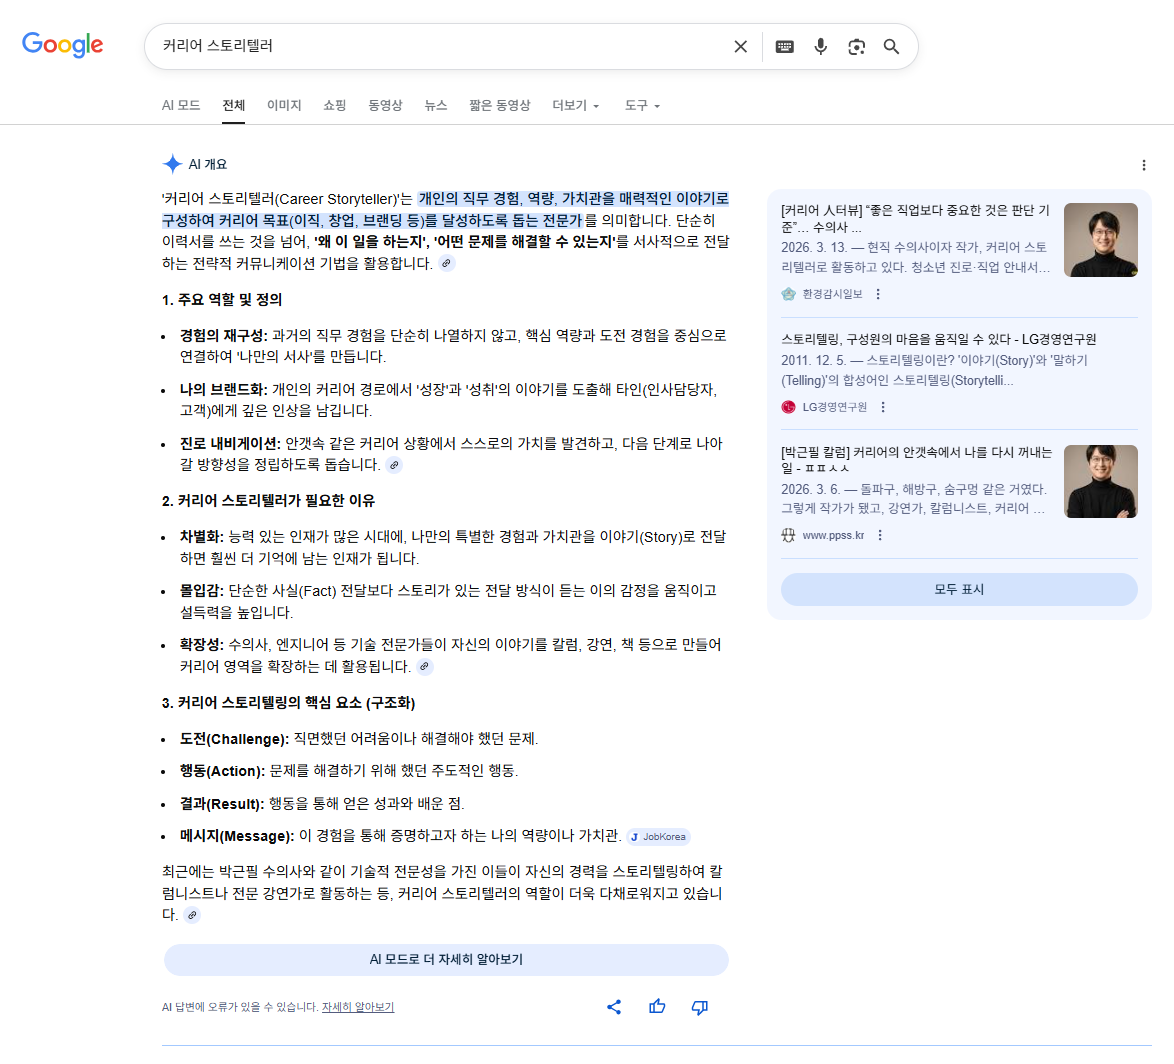
Task: Share the AI overview response
Action: [614, 1007]
